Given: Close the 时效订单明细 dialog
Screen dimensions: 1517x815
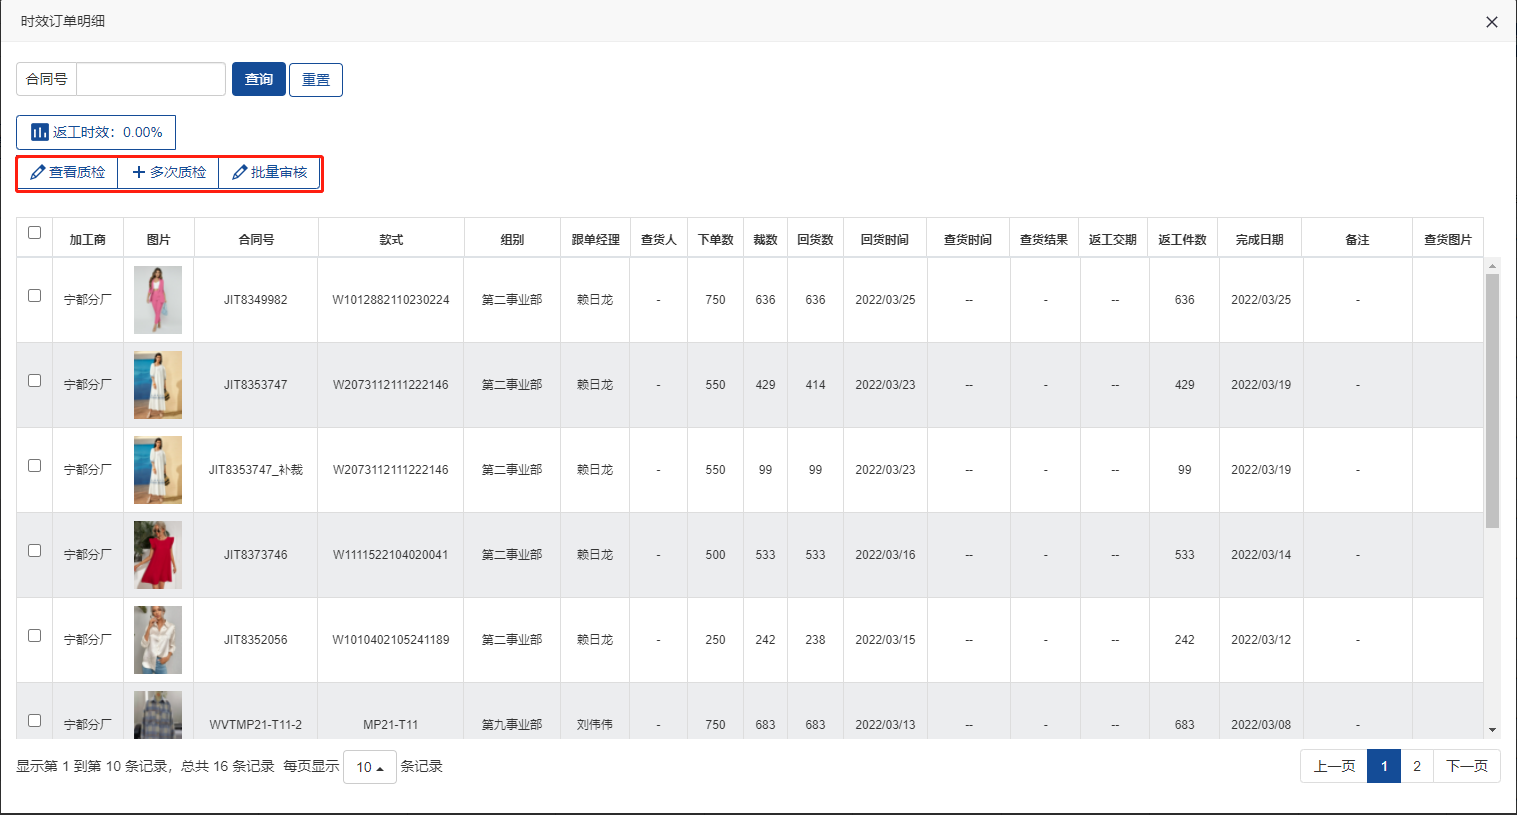Looking at the screenshot, I should click(x=1491, y=22).
